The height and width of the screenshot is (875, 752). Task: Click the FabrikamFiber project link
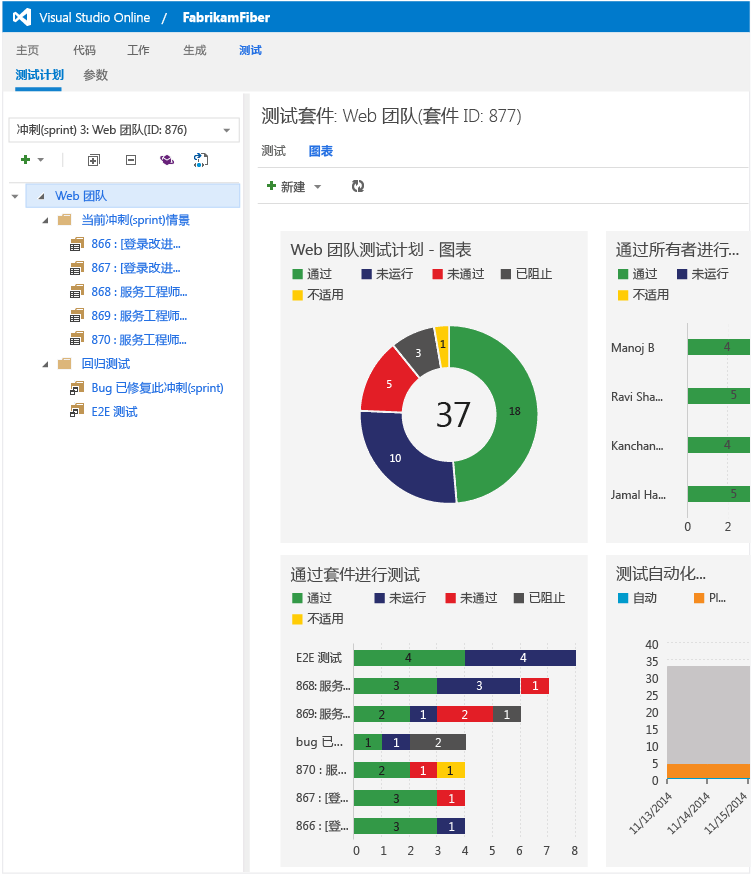point(226,17)
